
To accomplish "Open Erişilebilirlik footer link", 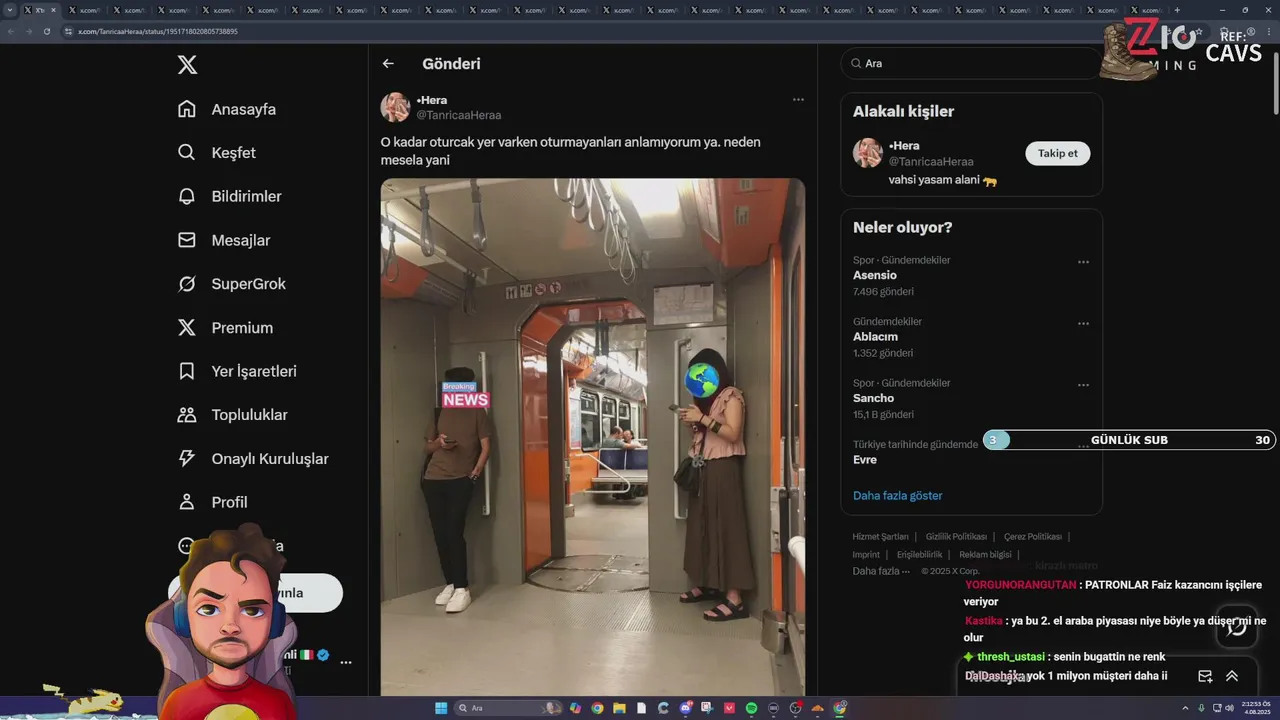I will (x=919, y=554).
